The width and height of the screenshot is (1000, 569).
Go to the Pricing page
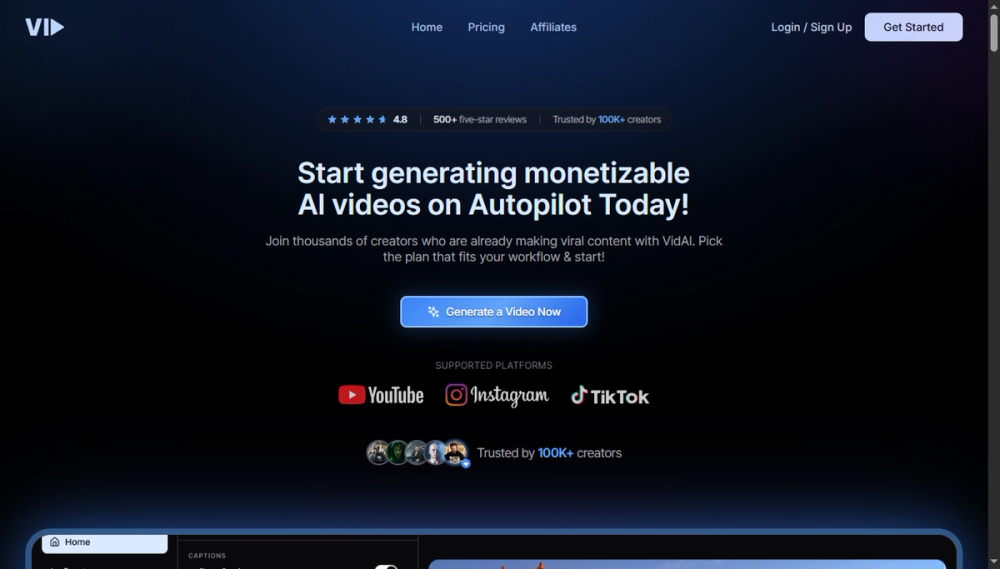pyautogui.click(x=486, y=27)
